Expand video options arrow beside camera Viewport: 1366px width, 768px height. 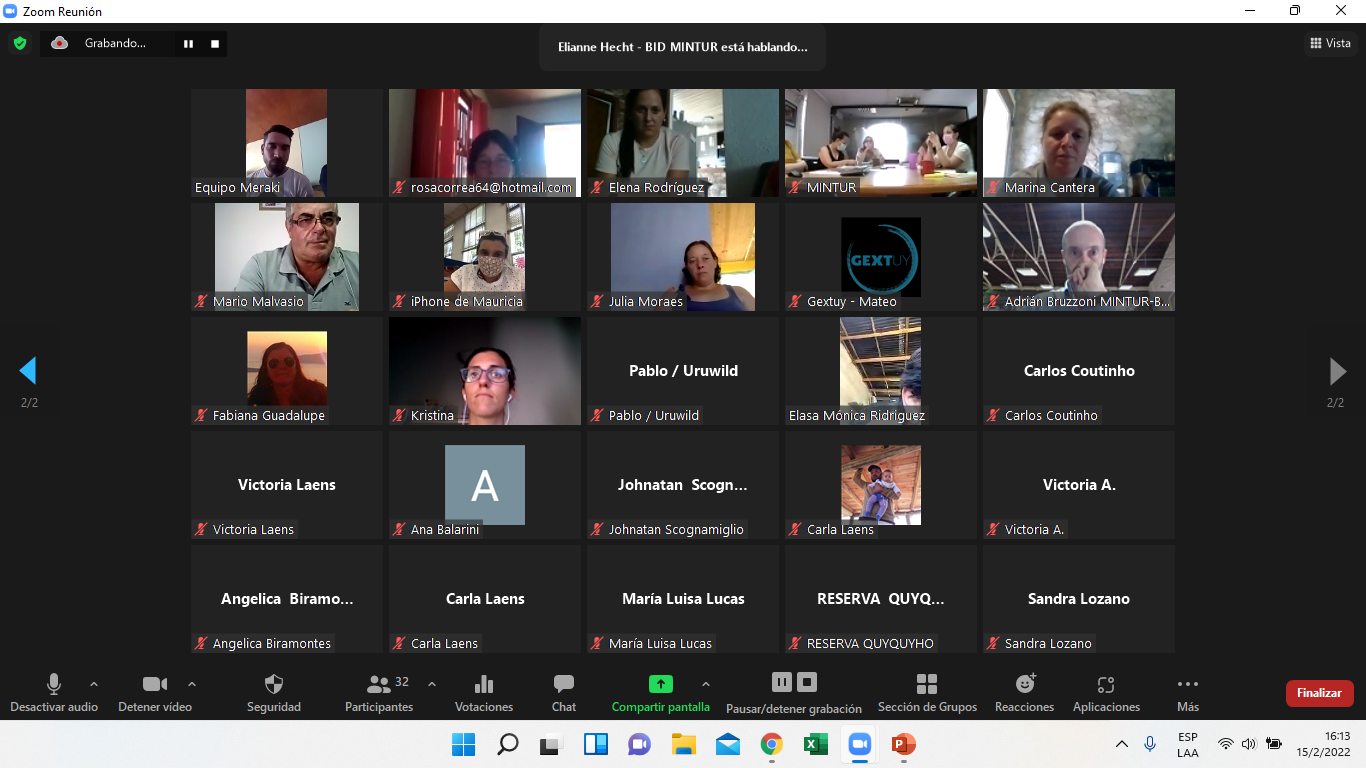192,684
